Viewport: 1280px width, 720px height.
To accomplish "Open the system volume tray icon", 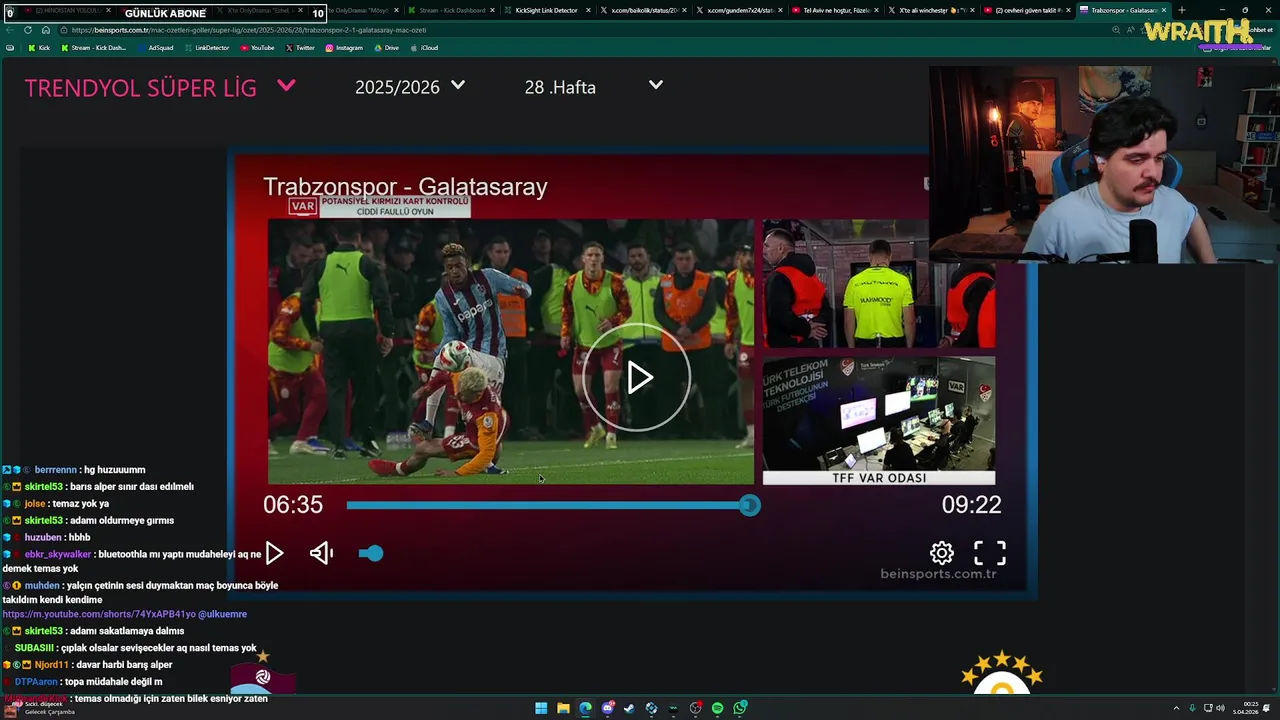I will (1220, 708).
